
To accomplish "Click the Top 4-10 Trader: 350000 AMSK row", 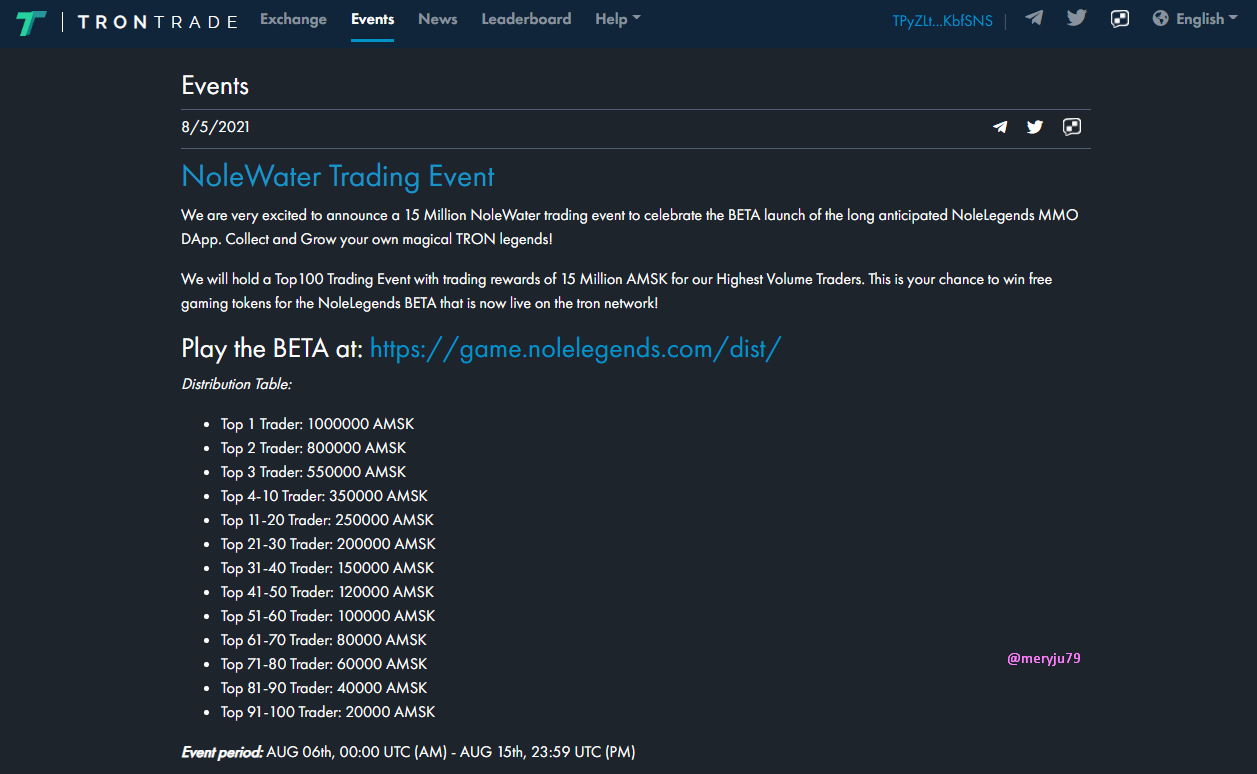I will point(324,496).
